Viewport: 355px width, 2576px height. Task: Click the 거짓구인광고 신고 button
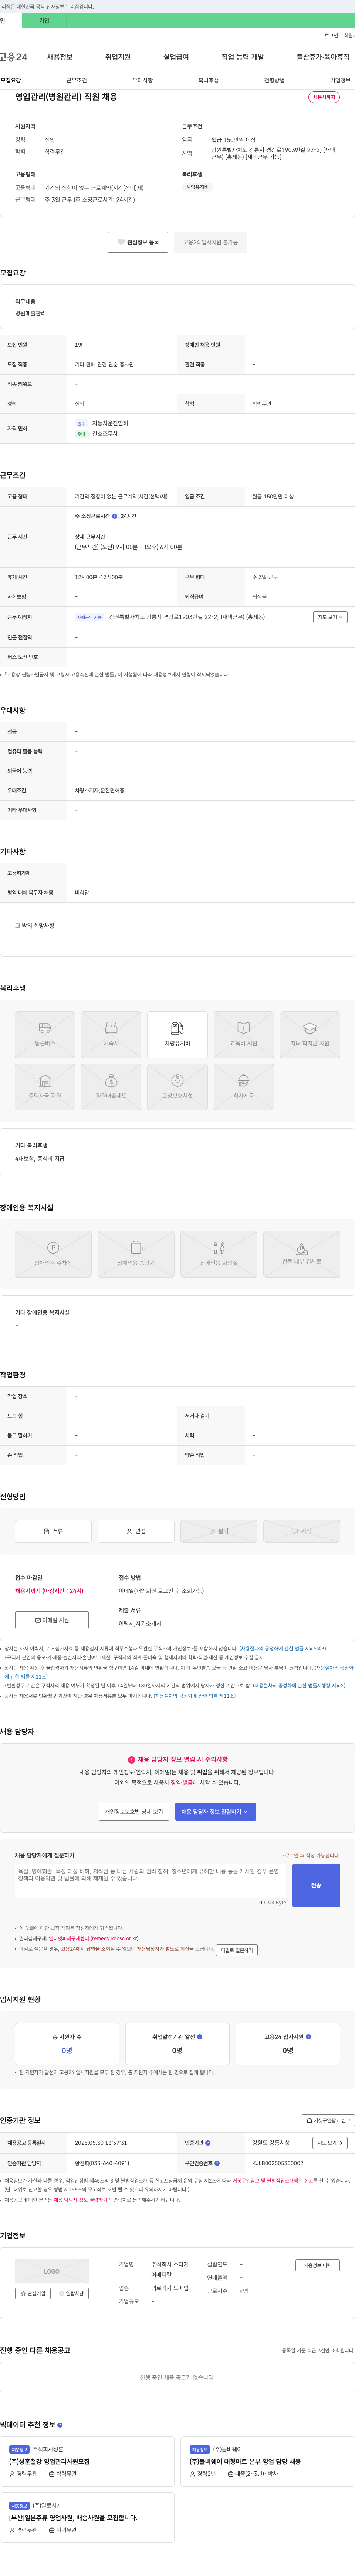click(x=328, y=2120)
